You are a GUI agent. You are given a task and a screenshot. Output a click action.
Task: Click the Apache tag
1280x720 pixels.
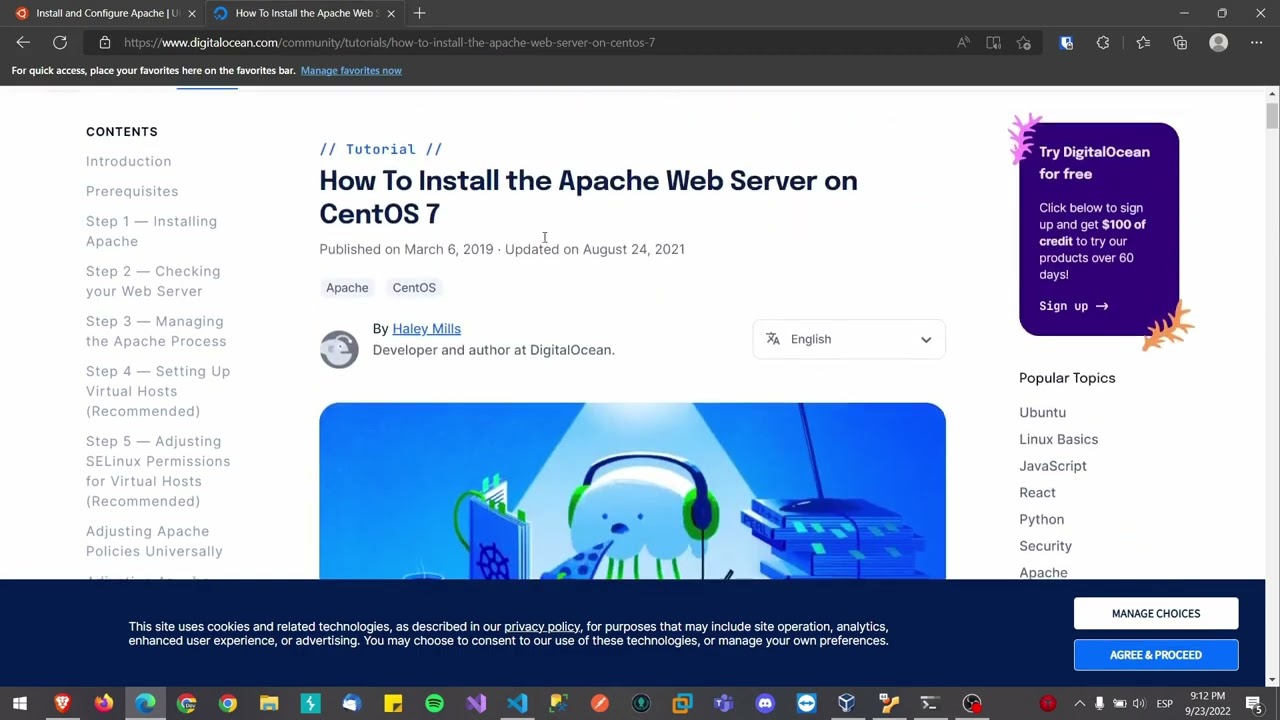[x=347, y=288]
